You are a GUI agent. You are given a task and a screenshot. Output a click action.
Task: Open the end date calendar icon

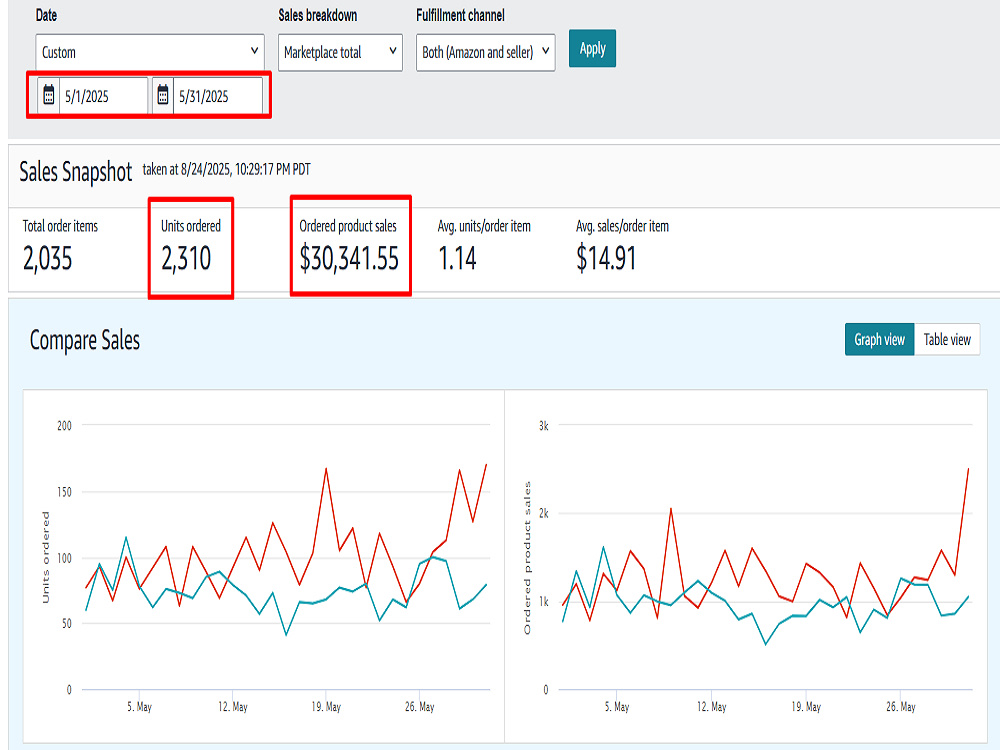point(163,96)
